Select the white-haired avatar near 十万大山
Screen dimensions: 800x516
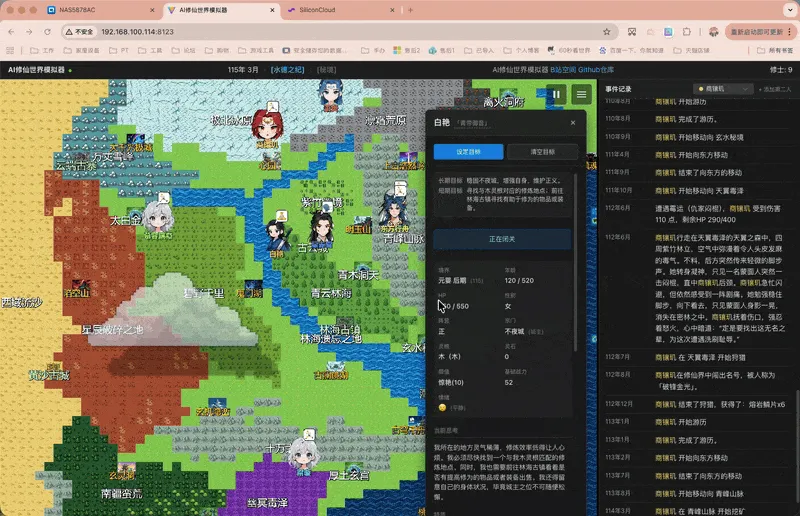305,455
